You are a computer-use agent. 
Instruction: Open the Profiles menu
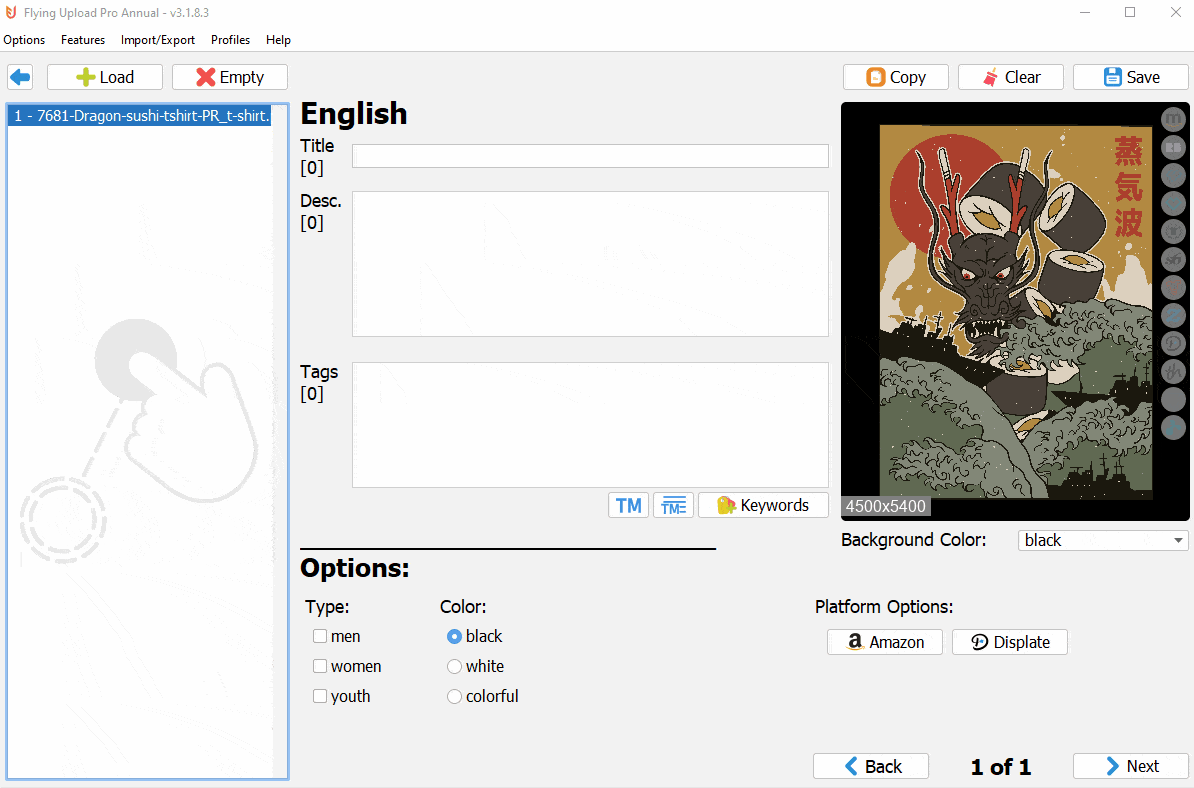(230, 40)
